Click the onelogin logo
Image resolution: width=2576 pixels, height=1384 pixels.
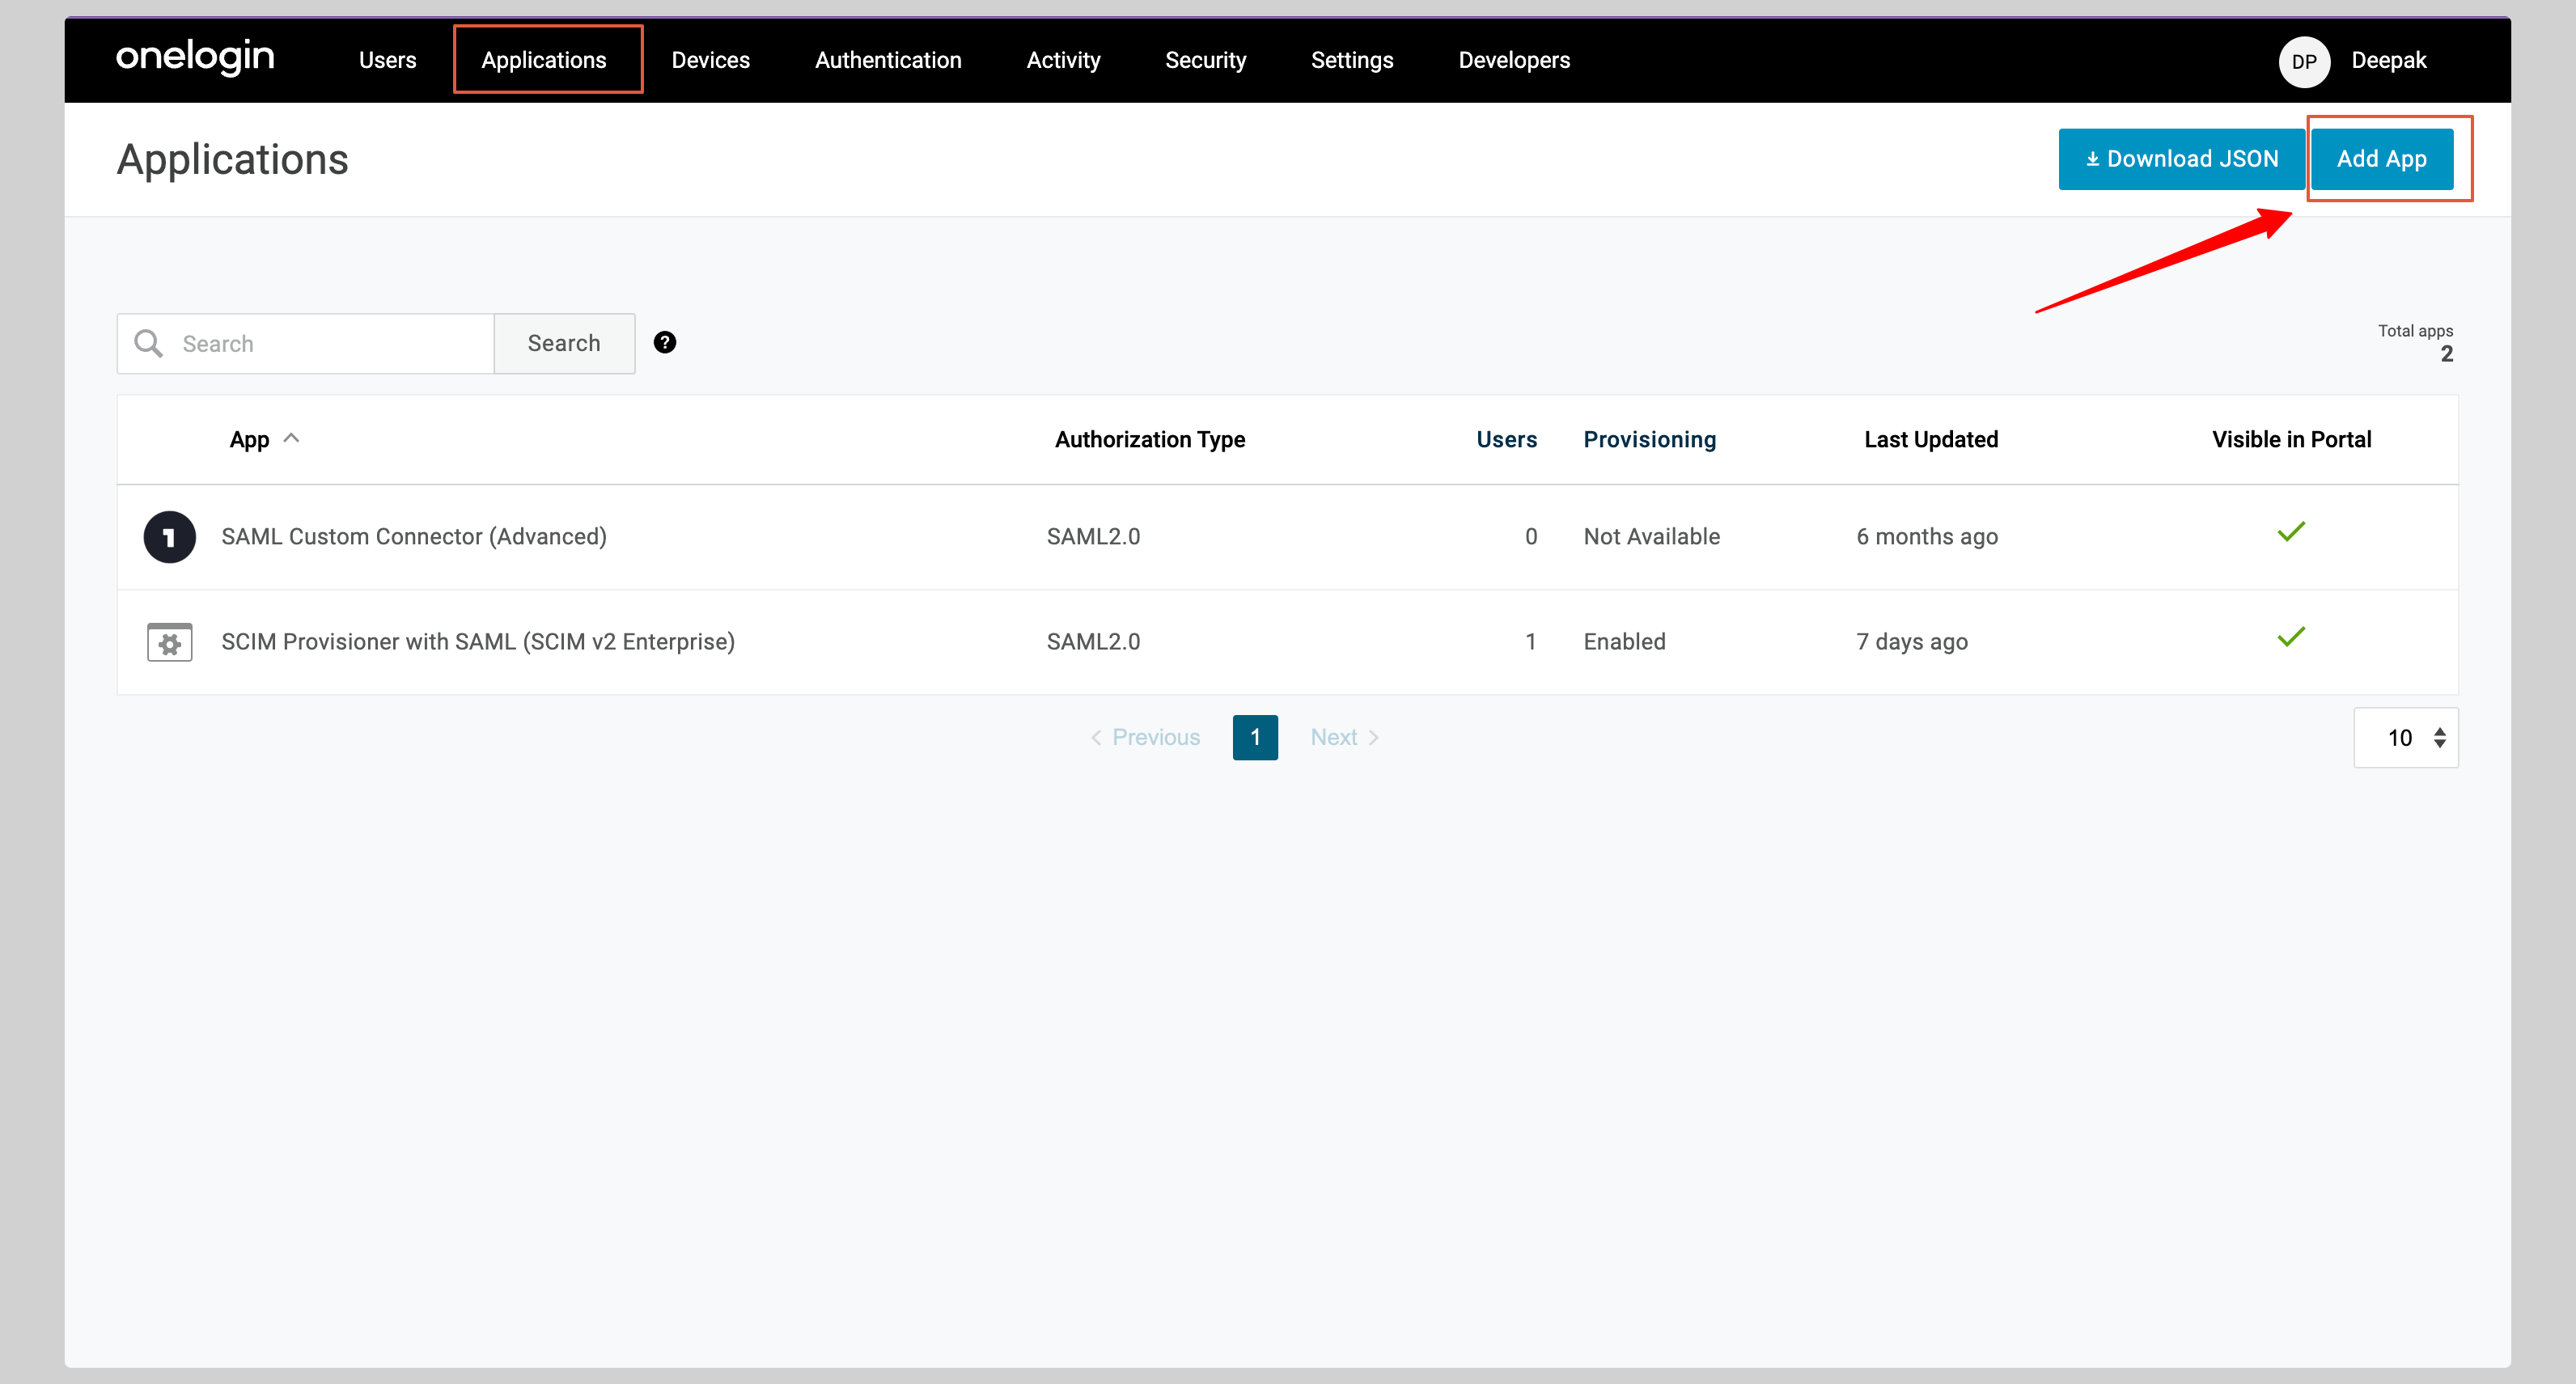pyautogui.click(x=194, y=58)
